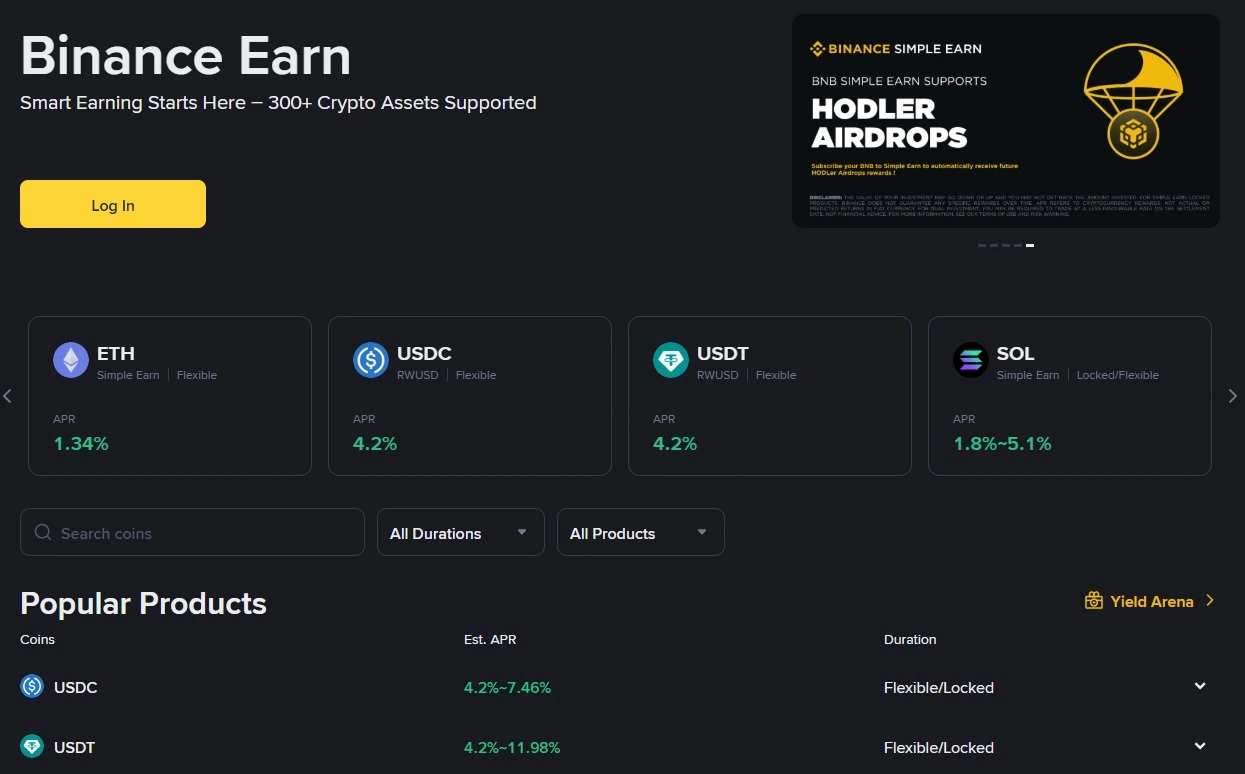Select the Solana (SOL) coin icon

tap(970, 361)
